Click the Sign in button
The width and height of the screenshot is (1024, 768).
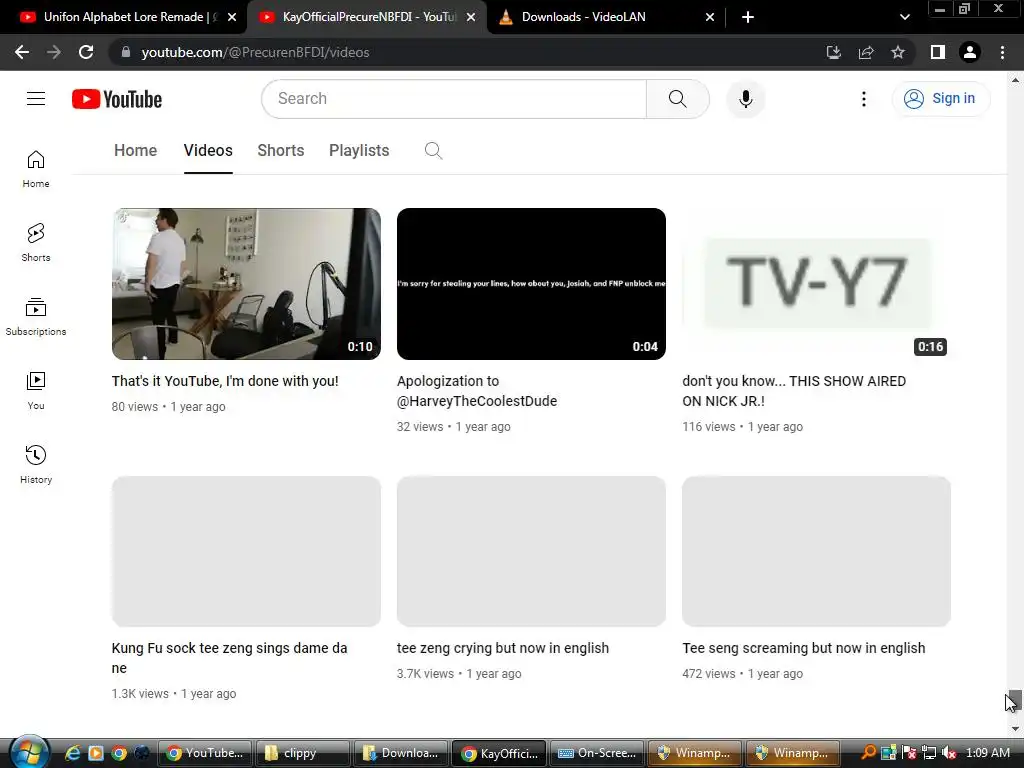click(x=940, y=99)
